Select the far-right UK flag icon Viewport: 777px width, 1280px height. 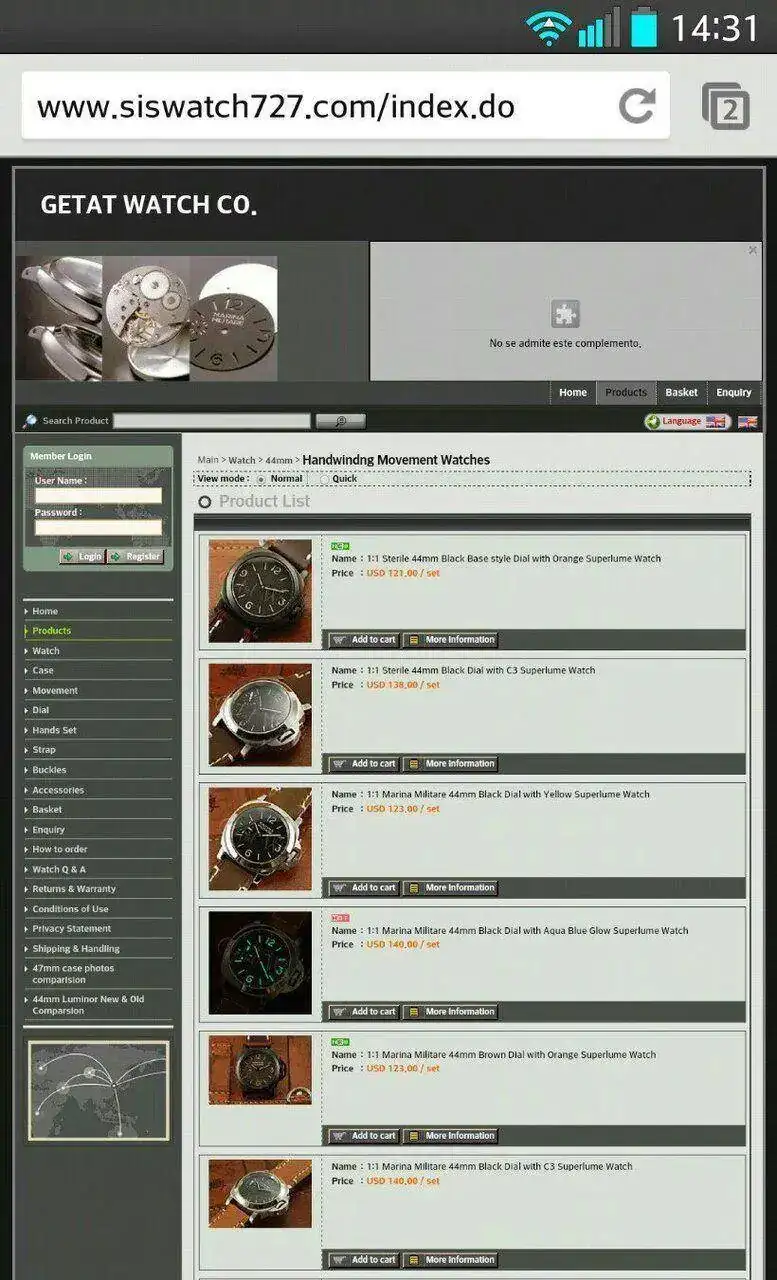coord(747,422)
